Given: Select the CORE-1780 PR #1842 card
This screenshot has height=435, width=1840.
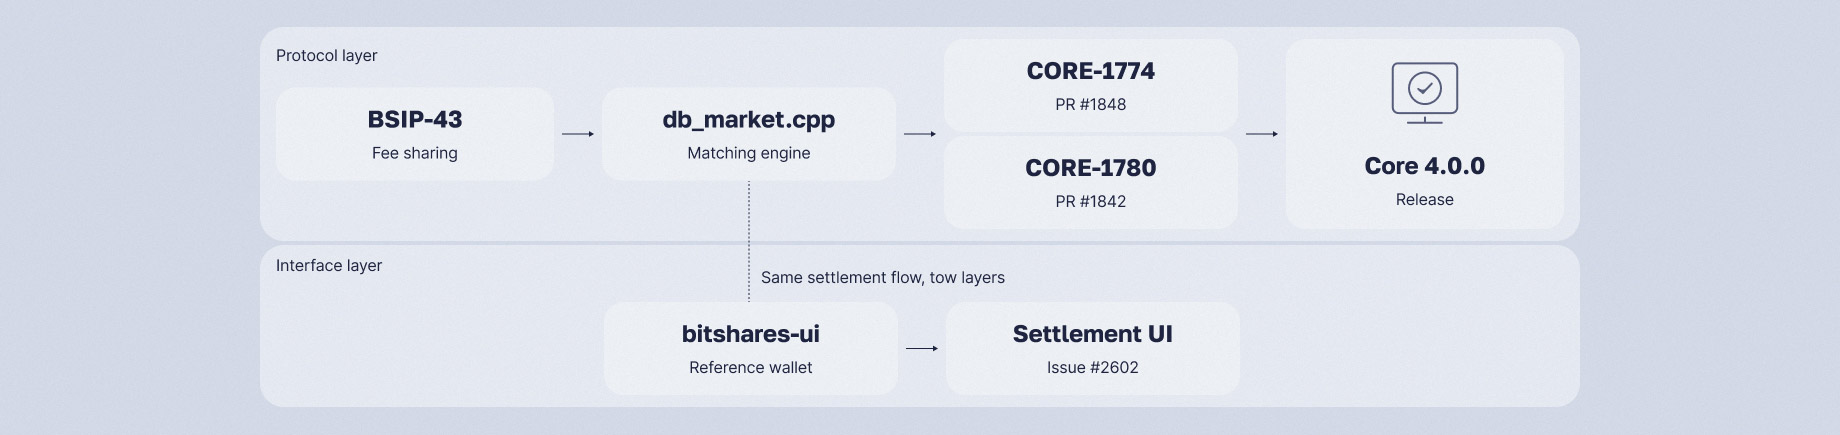Looking at the screenshot, I should tap(1090, 182).
